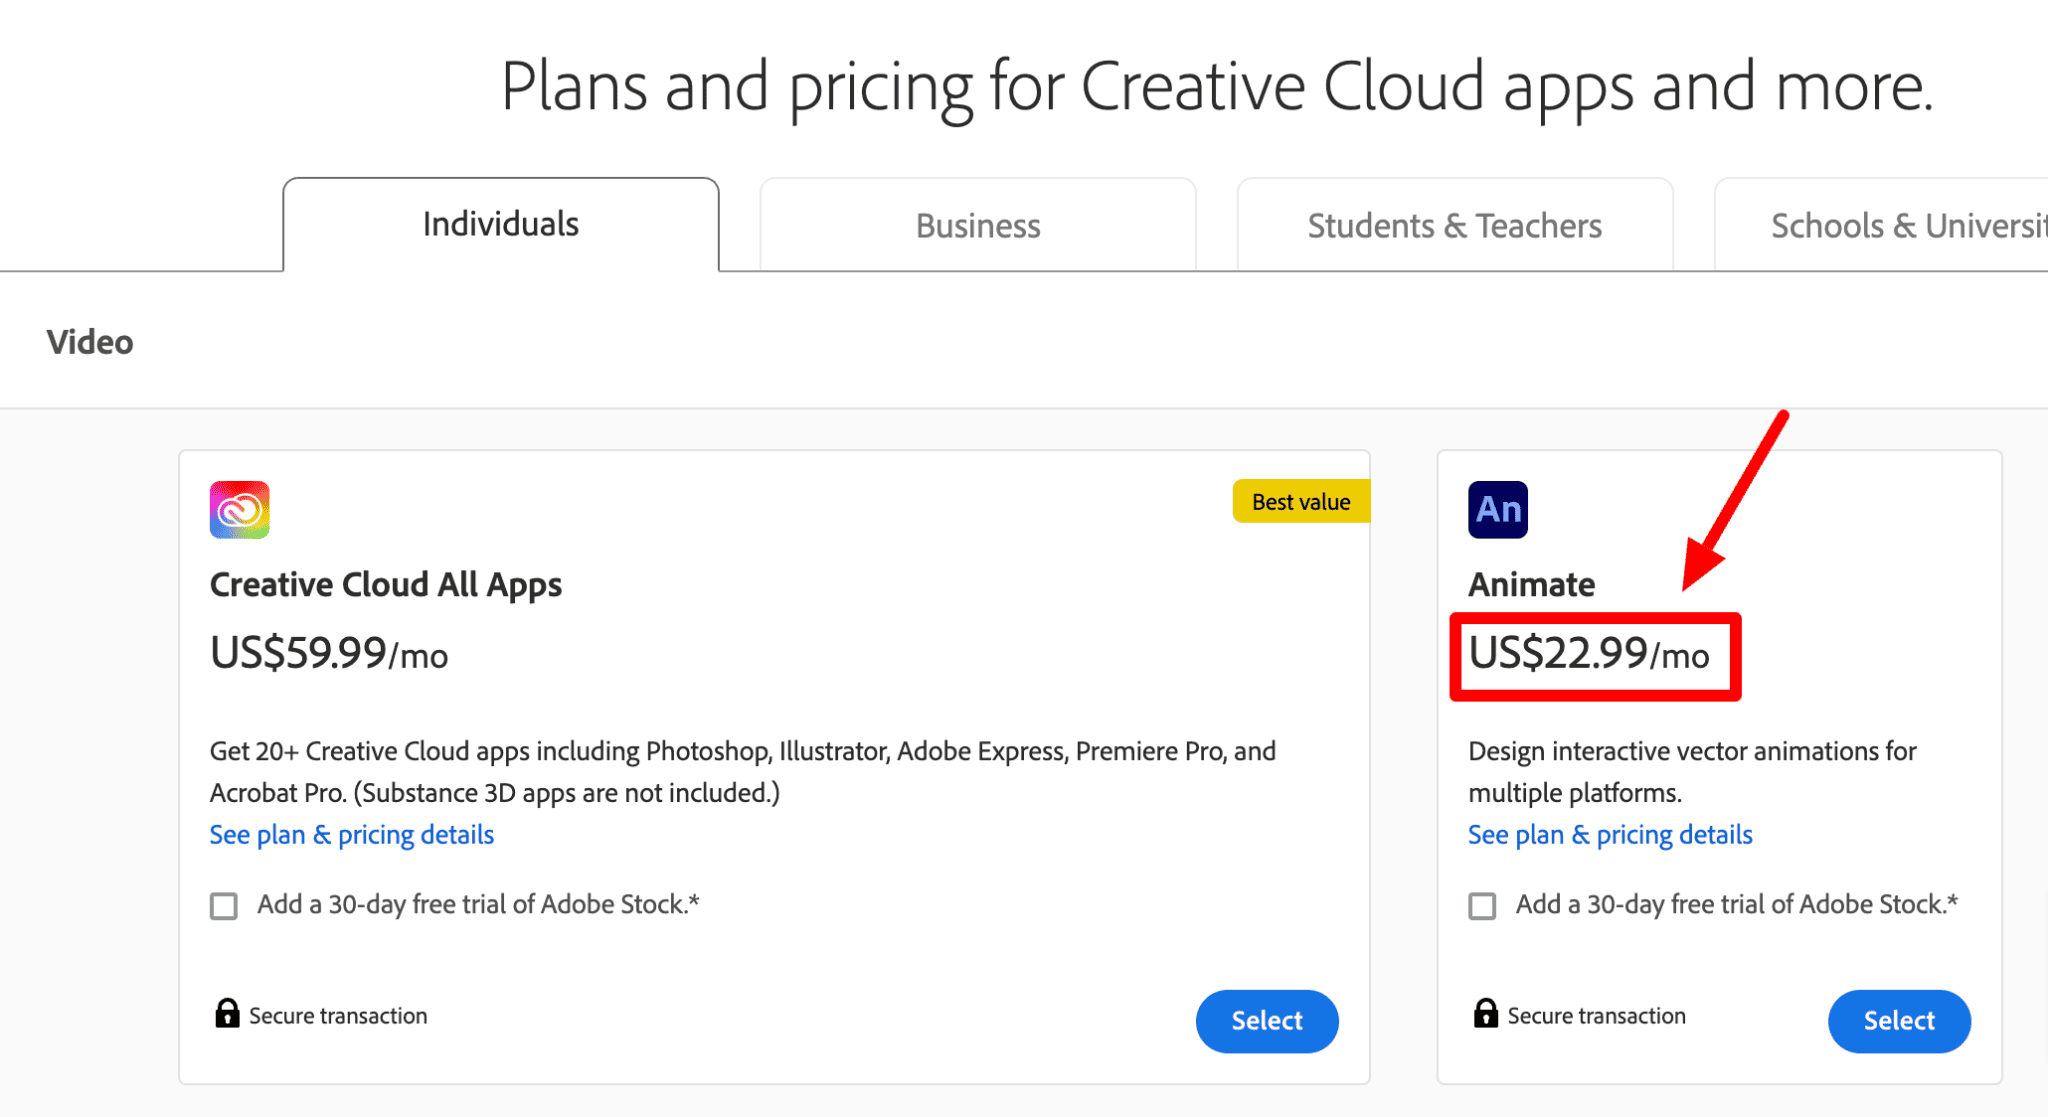Click the lock icon on the Animate card
The image size is (2048, 1117).
pyautogui.click(x=1486, y=1014)
